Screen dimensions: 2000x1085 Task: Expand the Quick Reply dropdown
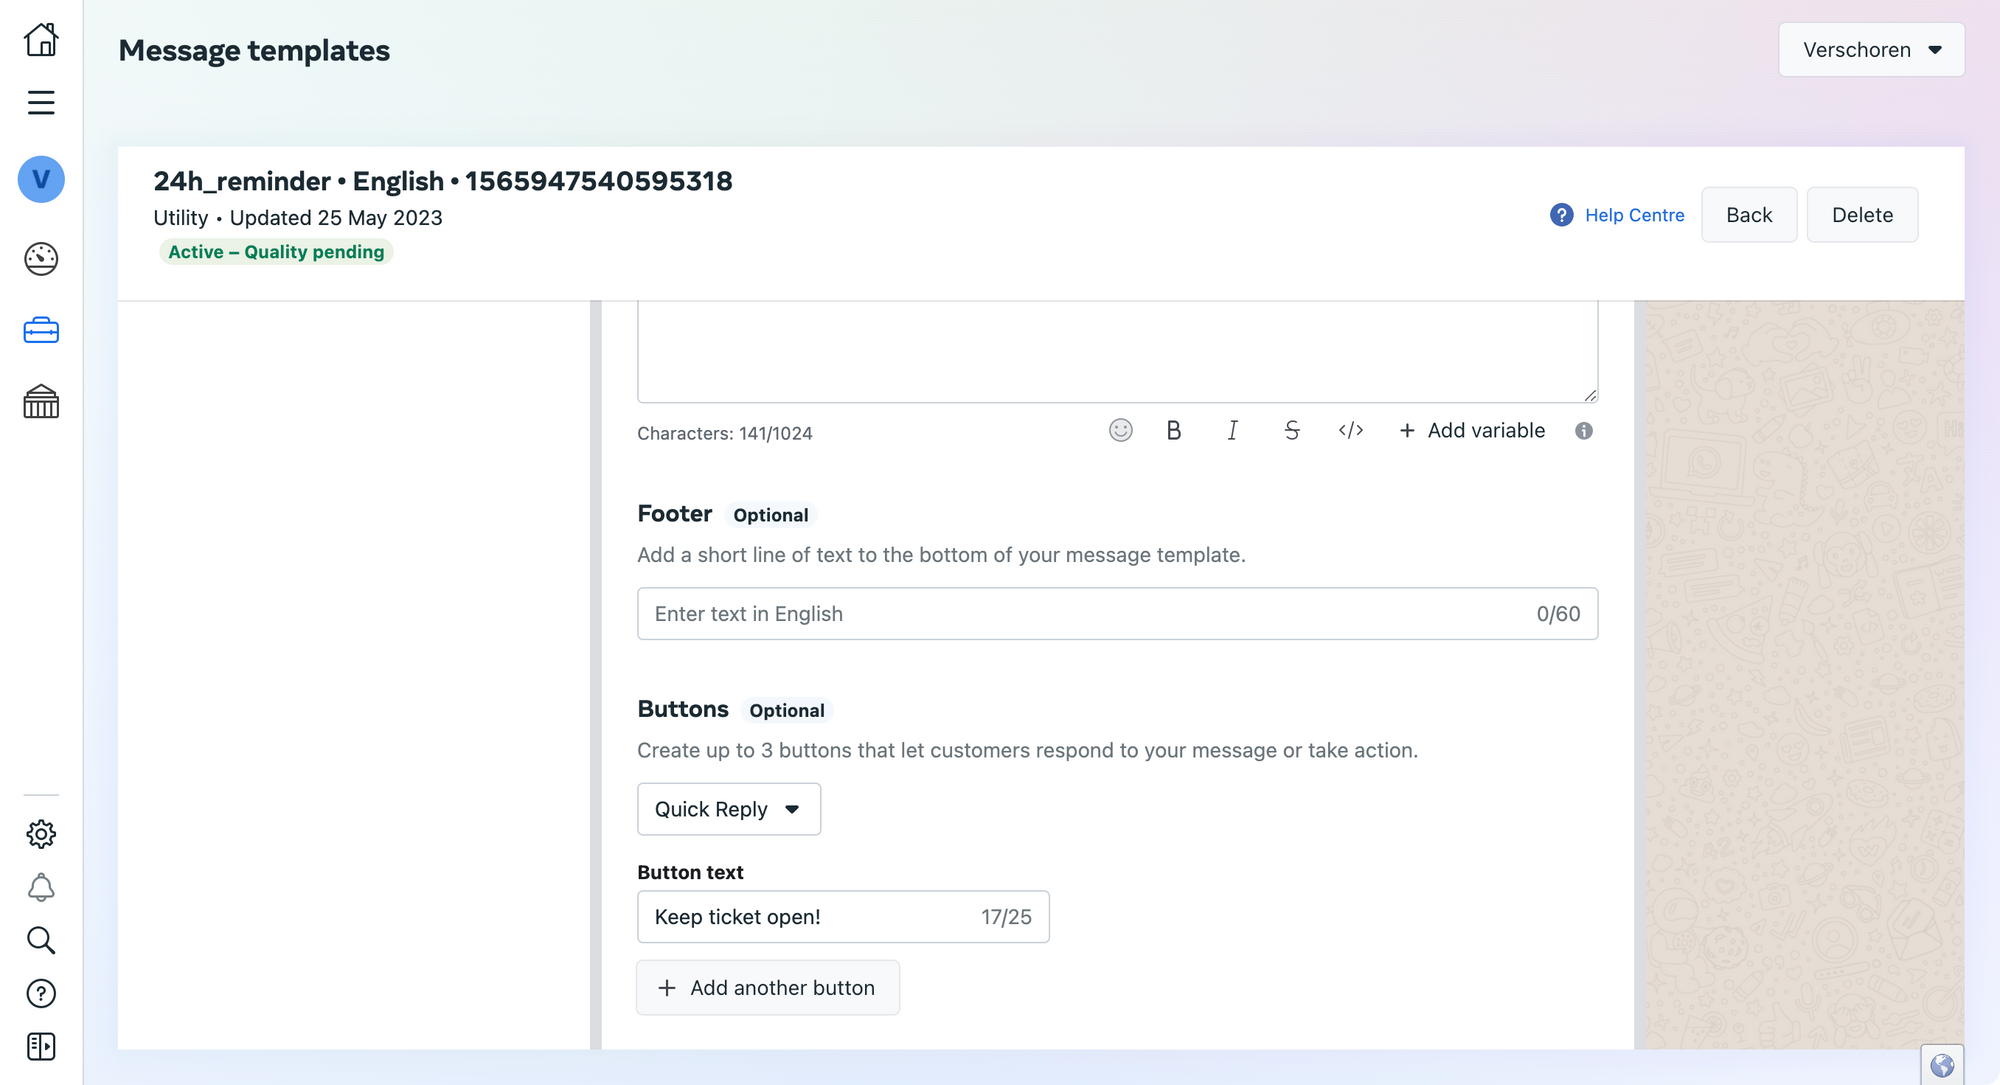point(729,809)
